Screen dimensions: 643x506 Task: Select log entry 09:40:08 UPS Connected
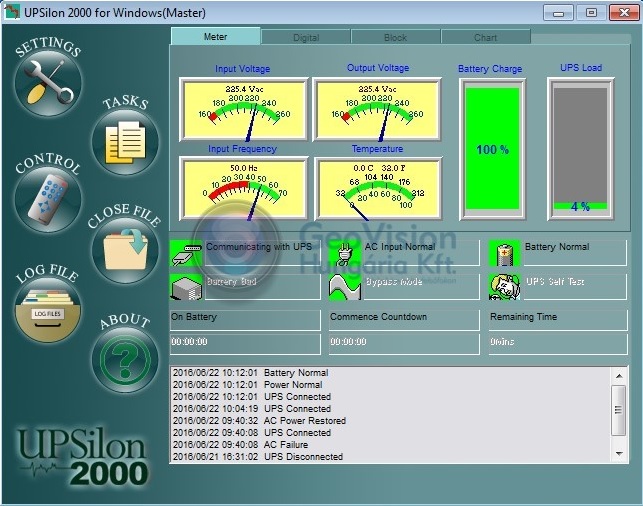pos(252,433)
